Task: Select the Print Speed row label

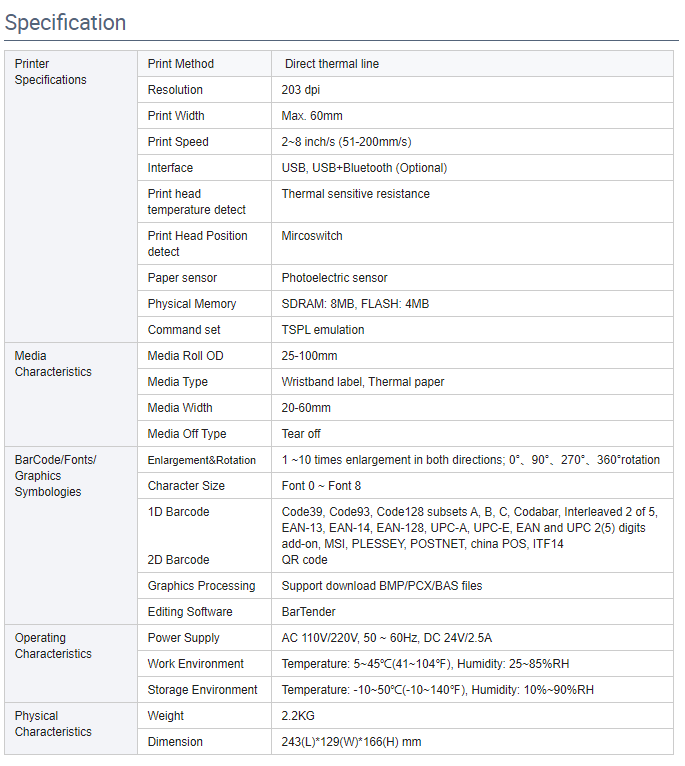Action: pos(178,142)
